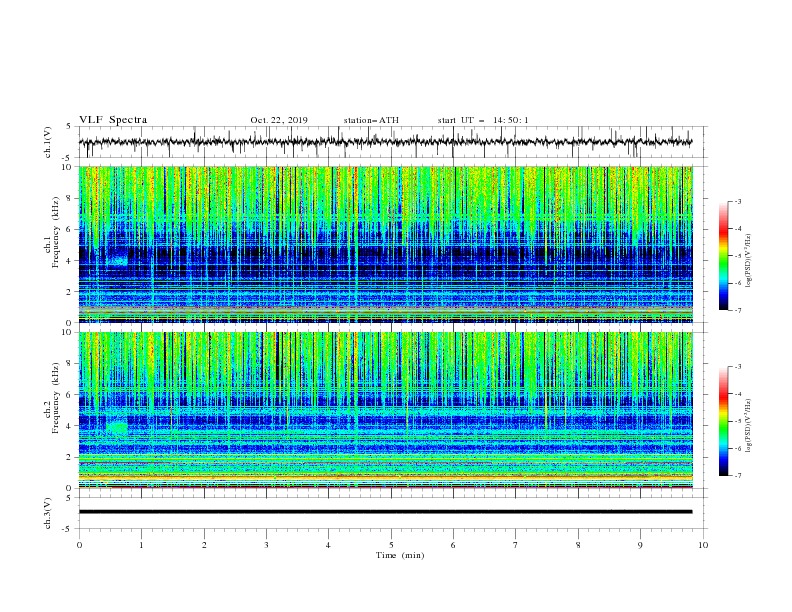This screenshot has height=612, width=792.
Task: Click the "-7" tick on lower colorbar
Action: pyautogui.click(x=738, y=475)
